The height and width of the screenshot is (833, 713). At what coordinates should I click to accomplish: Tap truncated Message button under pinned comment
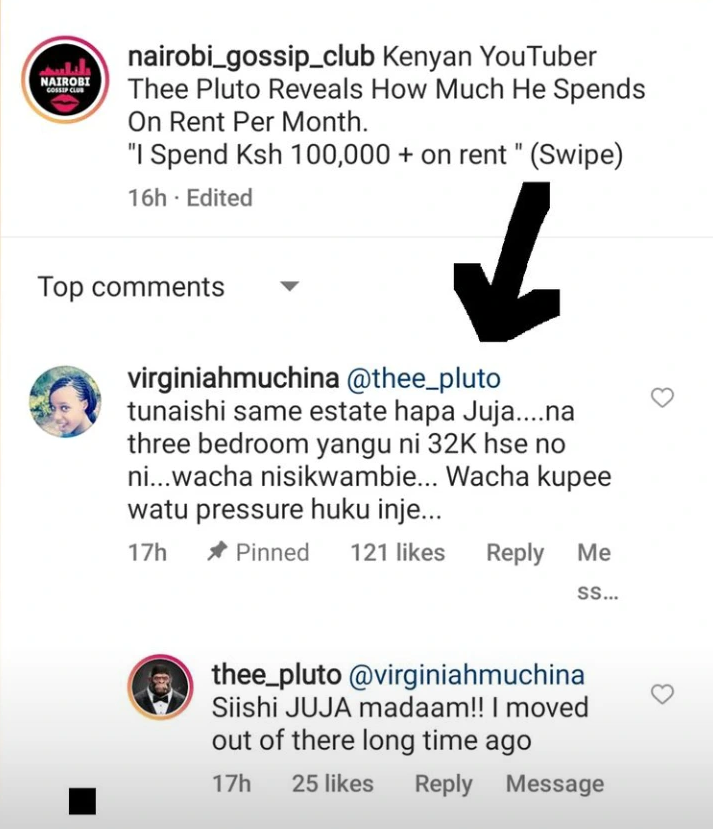tap(597, 572)
